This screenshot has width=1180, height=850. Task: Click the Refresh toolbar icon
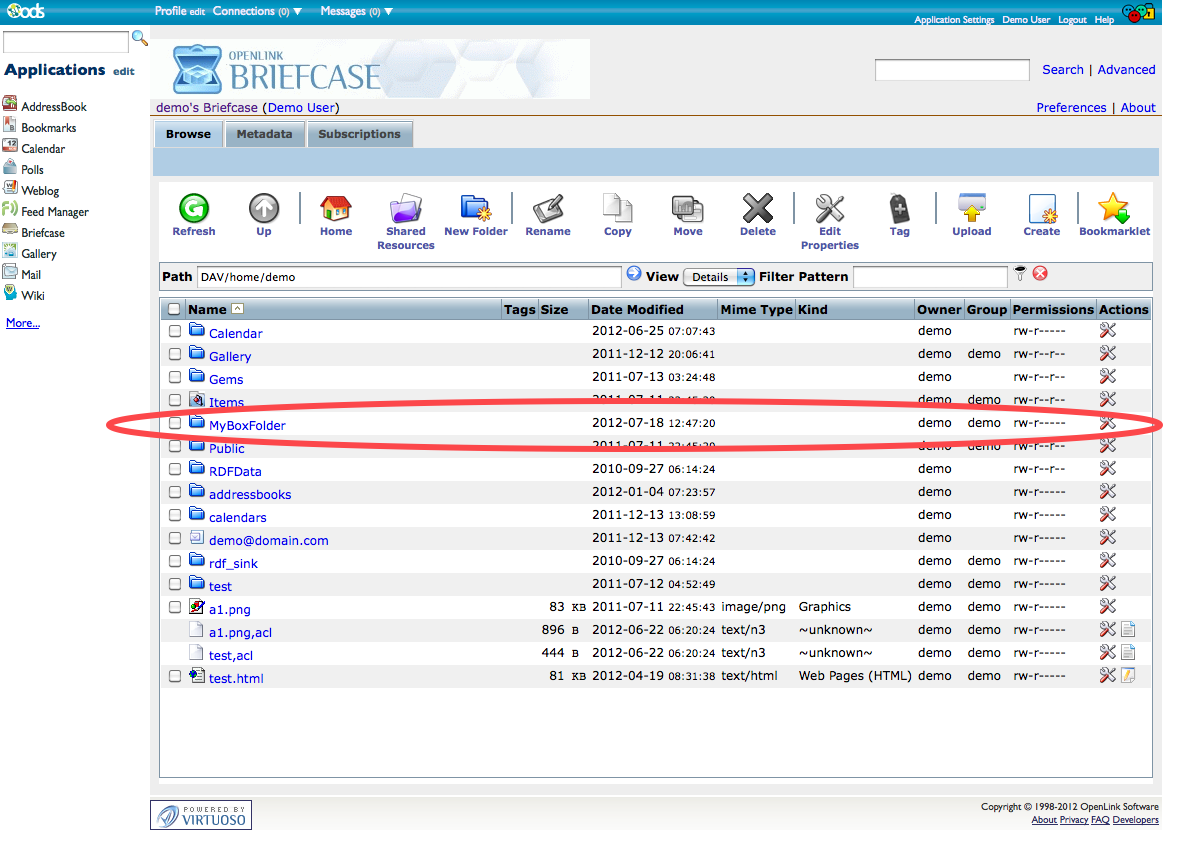(x=193, y=209)
